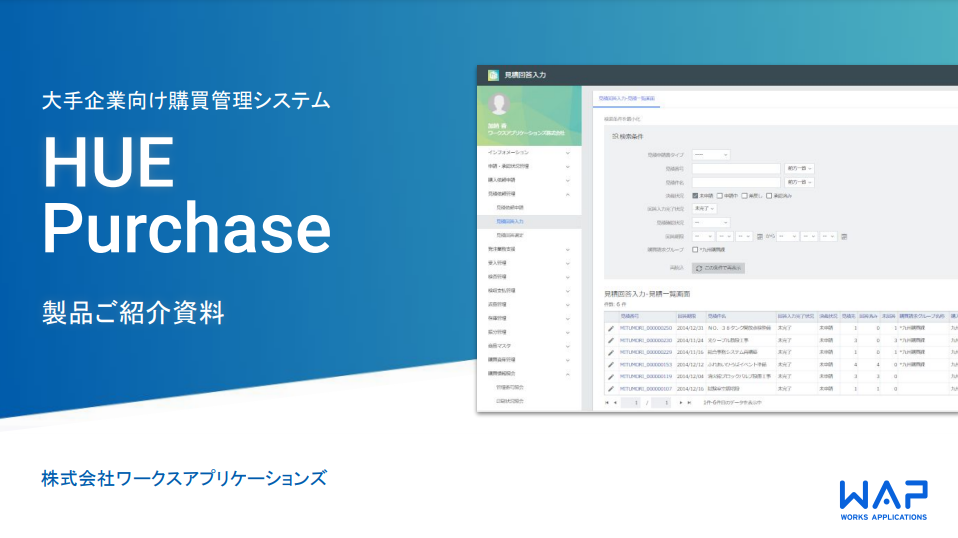958x538 pixels.
Task: Edit row MITUMORI_000000250 via its pencil icon
Action: coord(610,329)
